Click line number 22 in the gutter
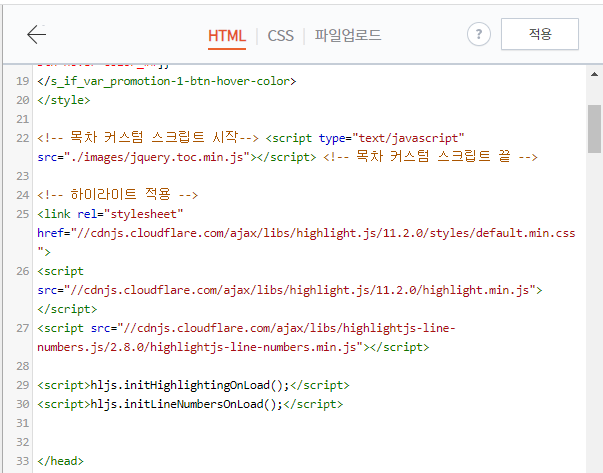 pos(23,138)
